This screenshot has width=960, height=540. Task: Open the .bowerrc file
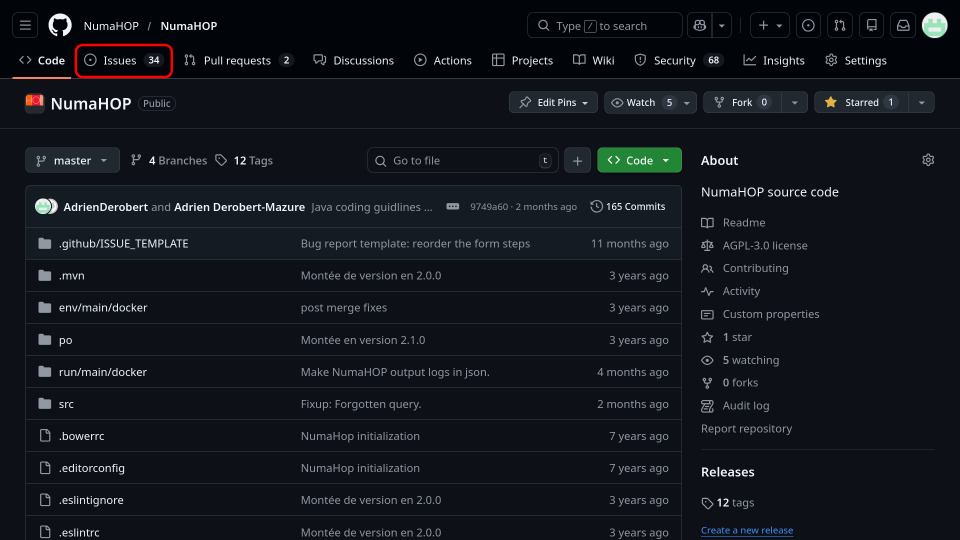click(x=81, y=436)
